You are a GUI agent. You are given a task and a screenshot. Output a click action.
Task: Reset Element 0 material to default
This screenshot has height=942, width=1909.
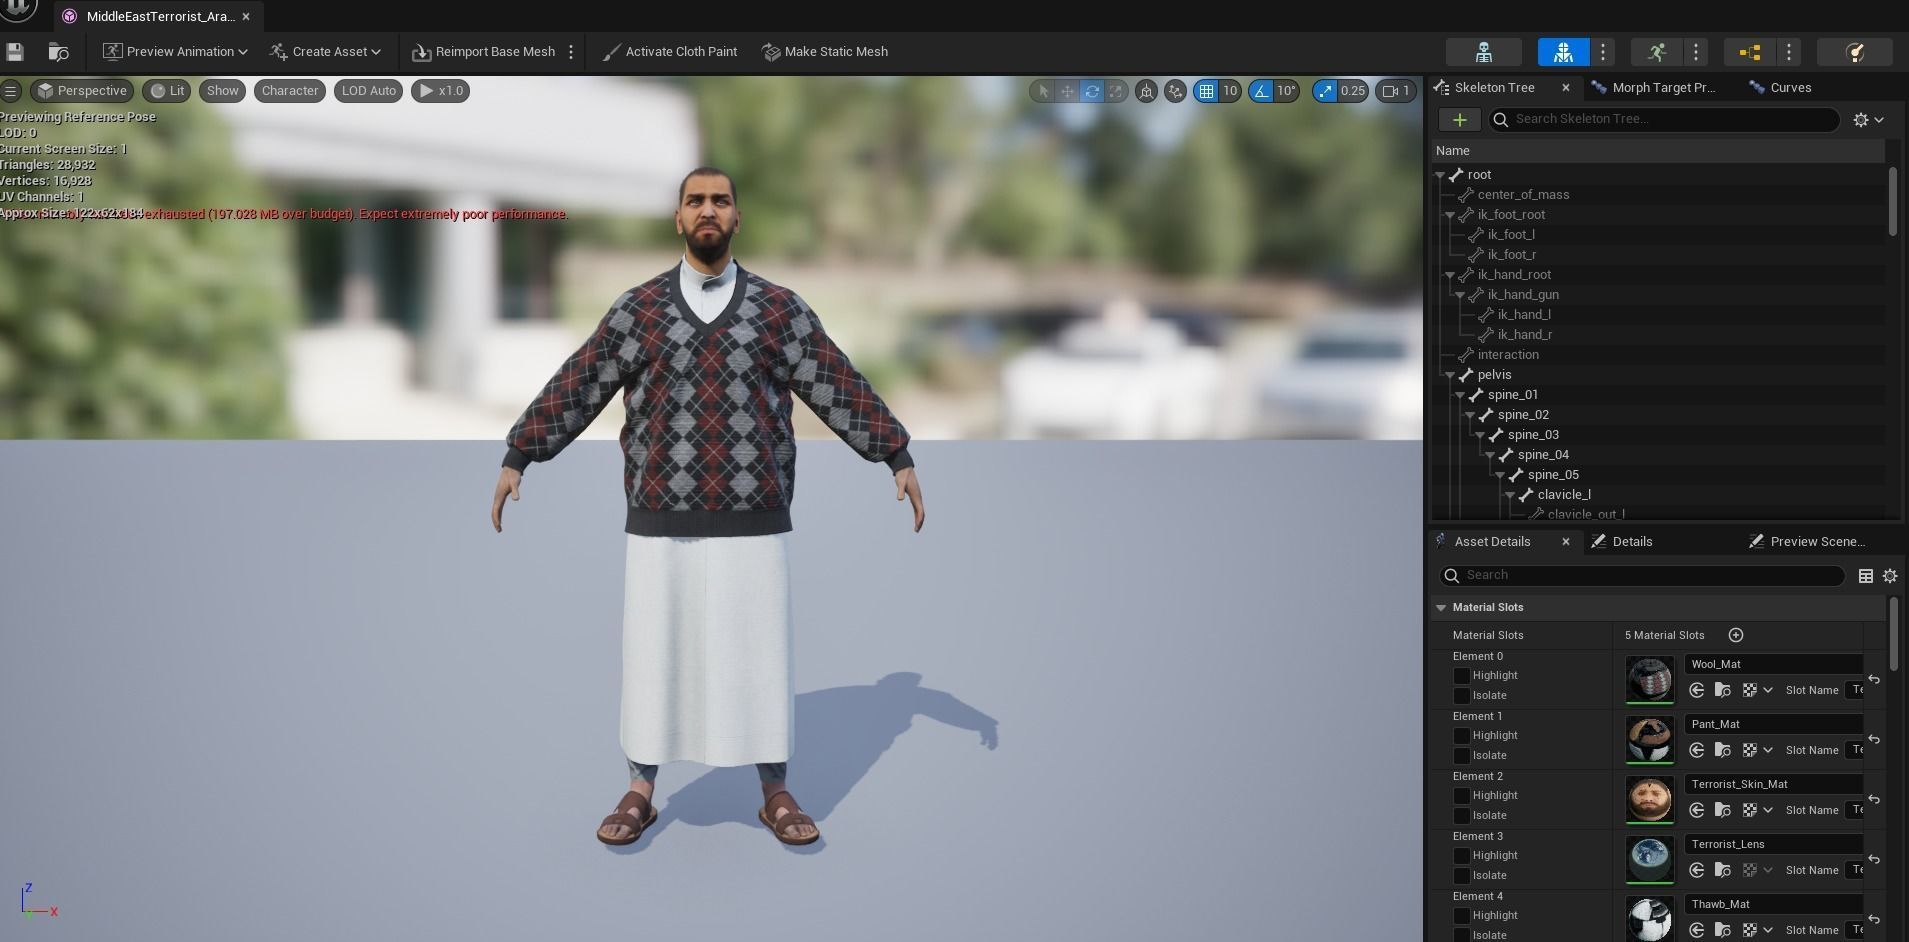point(1874,680)
